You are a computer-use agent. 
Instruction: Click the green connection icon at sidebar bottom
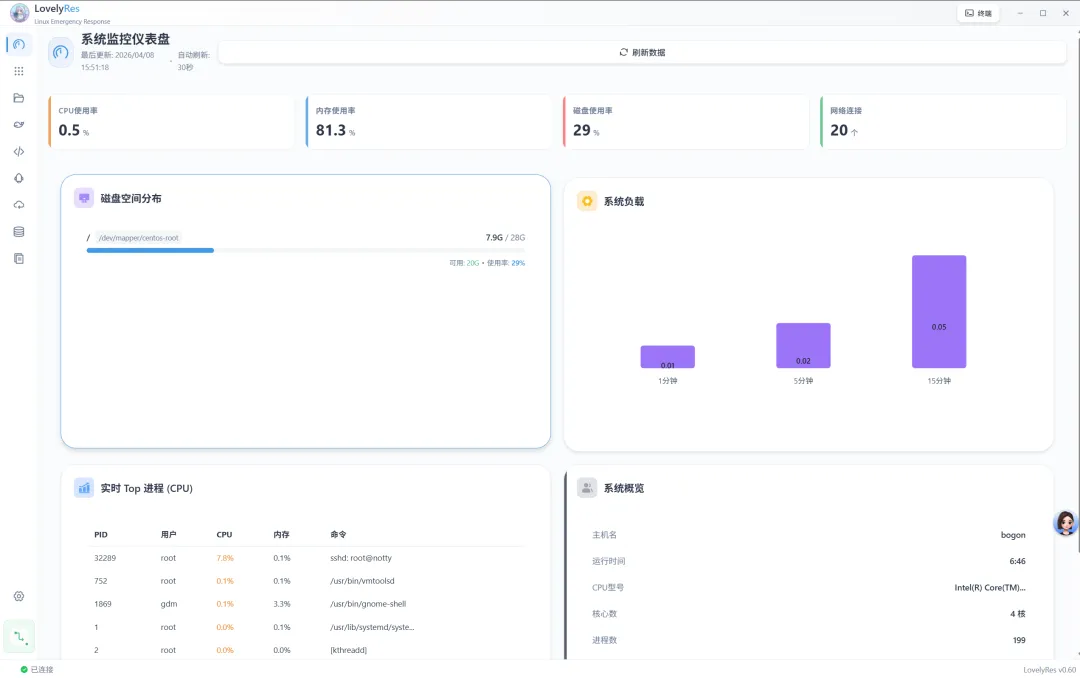pyautogui.click(x=19, y=637)
